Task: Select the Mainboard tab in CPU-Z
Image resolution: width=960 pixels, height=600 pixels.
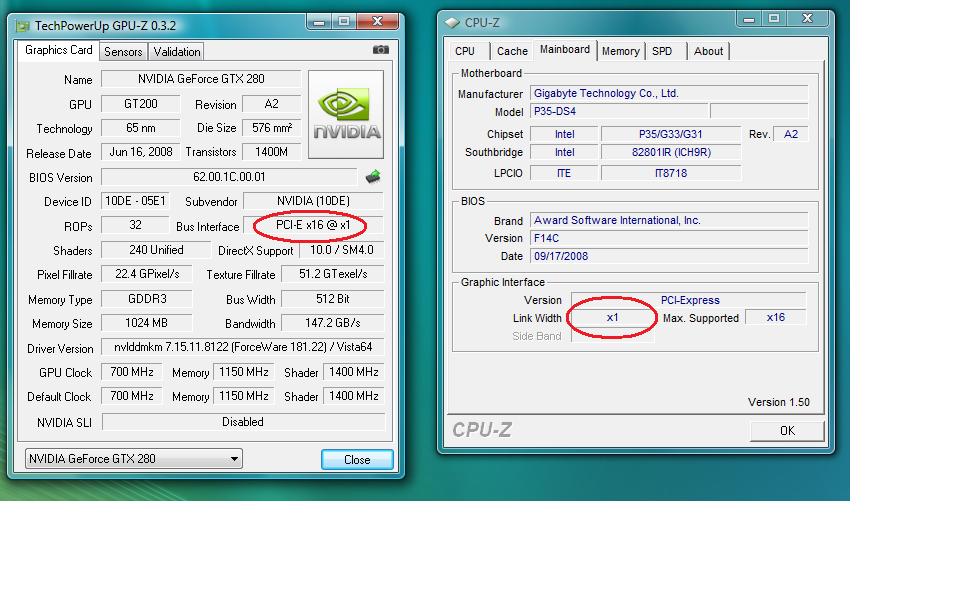Action: pyautogui.click(x=564, y=50)
